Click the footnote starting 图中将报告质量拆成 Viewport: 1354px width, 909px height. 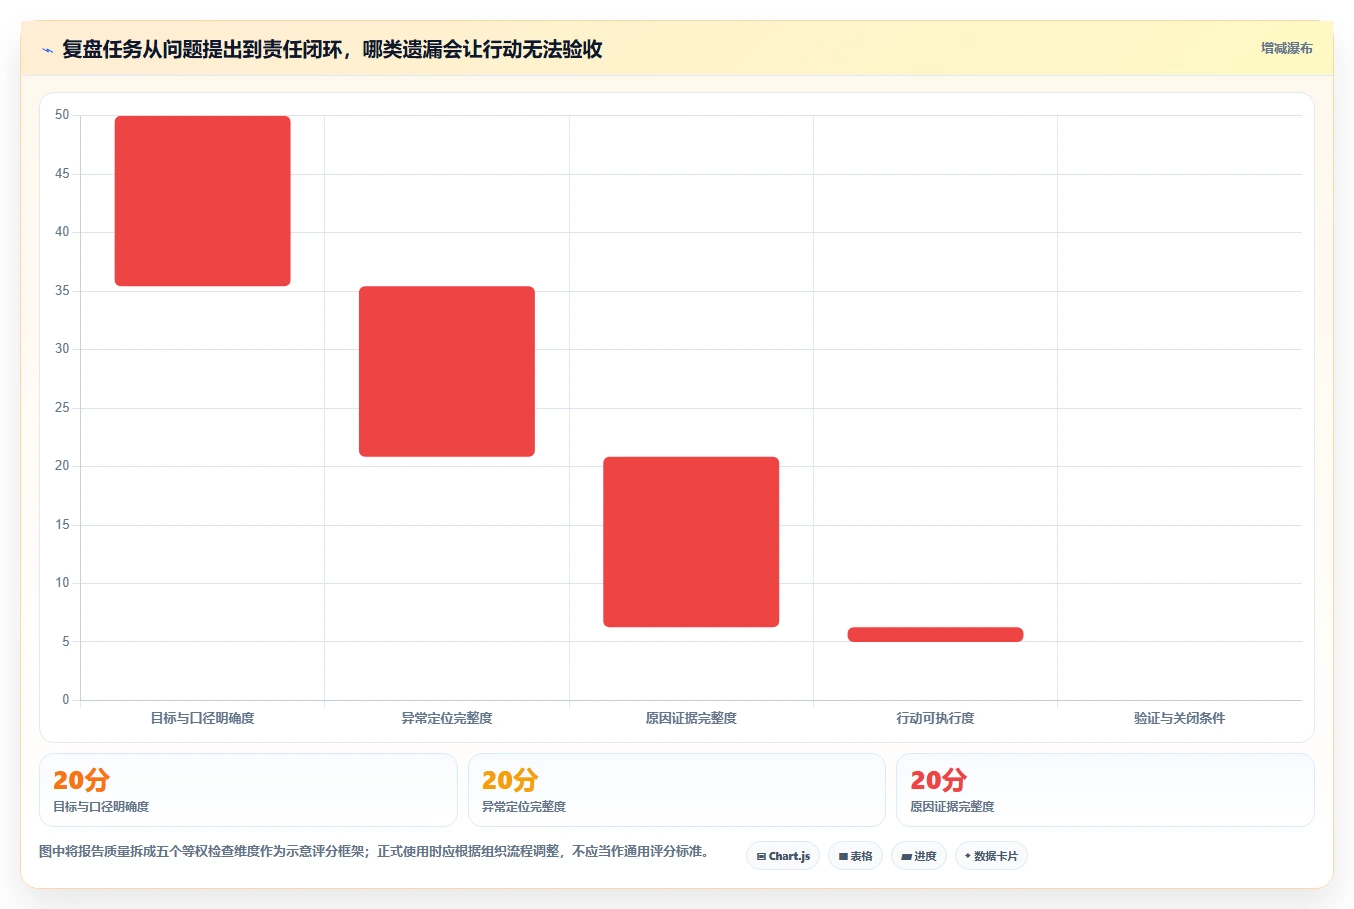(x=374, y=852)
